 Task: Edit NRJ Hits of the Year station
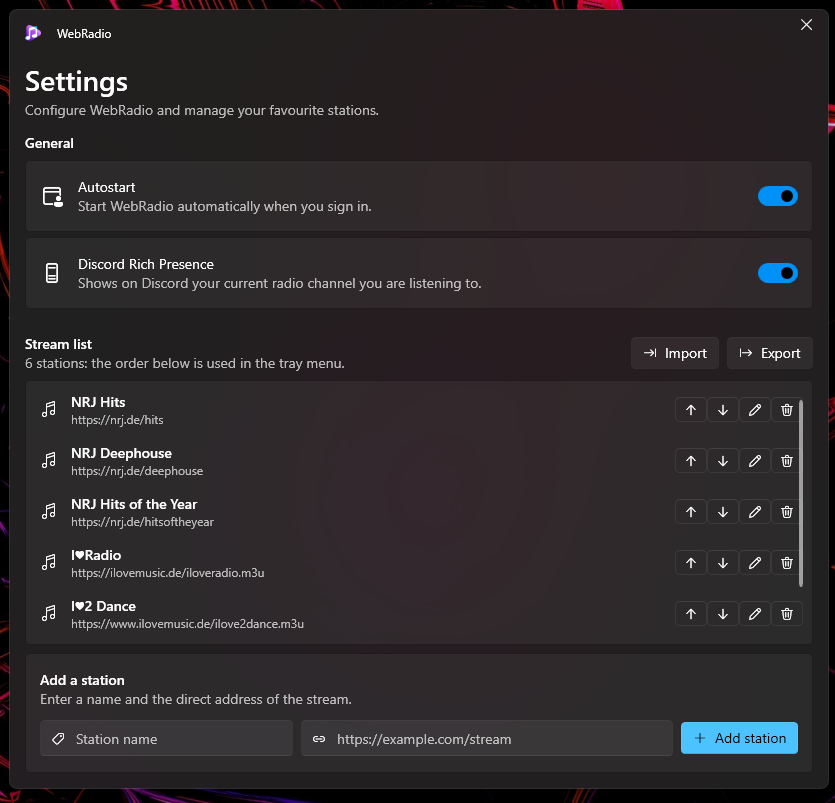point(755,512)
